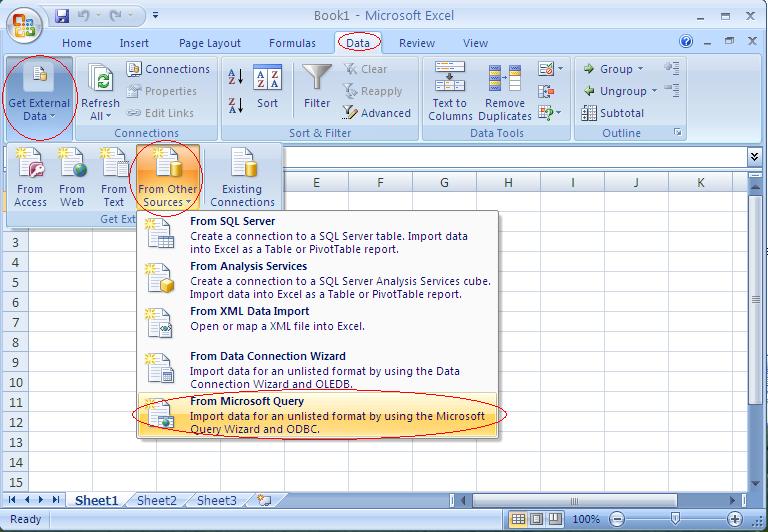Choose From Access data source
The width and height of the screenshot is (768, 532).
tap(30, 178)
